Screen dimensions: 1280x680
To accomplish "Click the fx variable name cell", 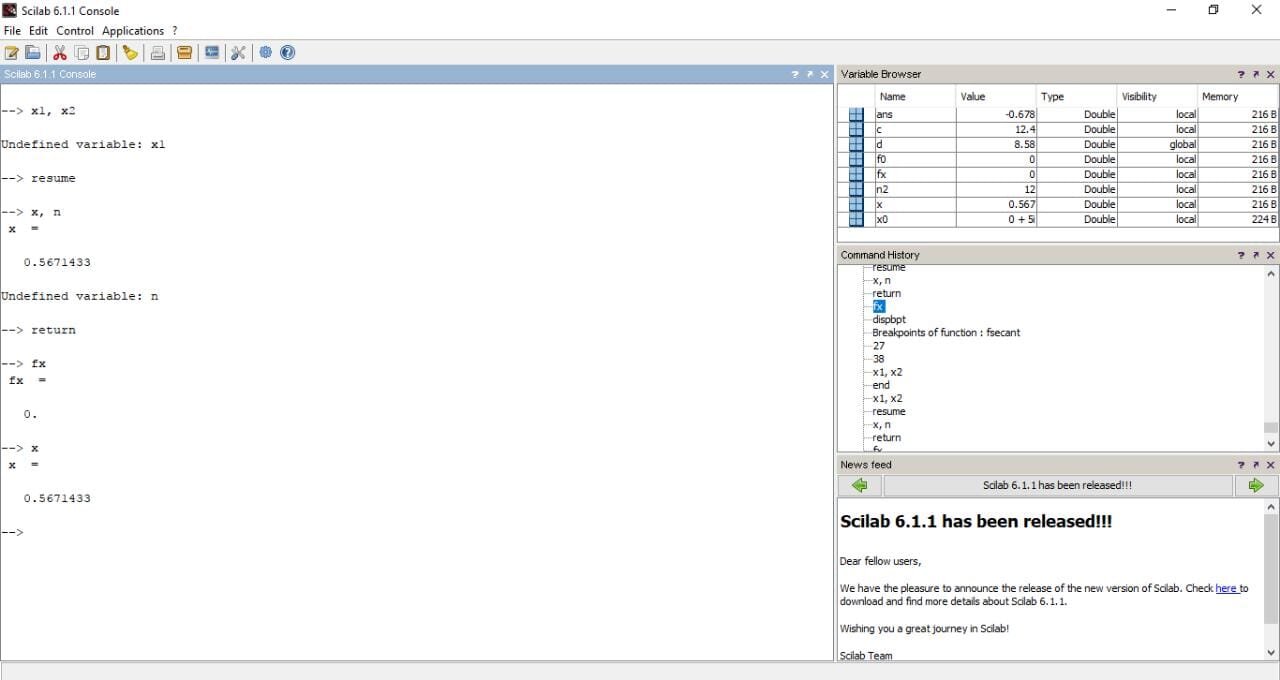I will (915, 174).
